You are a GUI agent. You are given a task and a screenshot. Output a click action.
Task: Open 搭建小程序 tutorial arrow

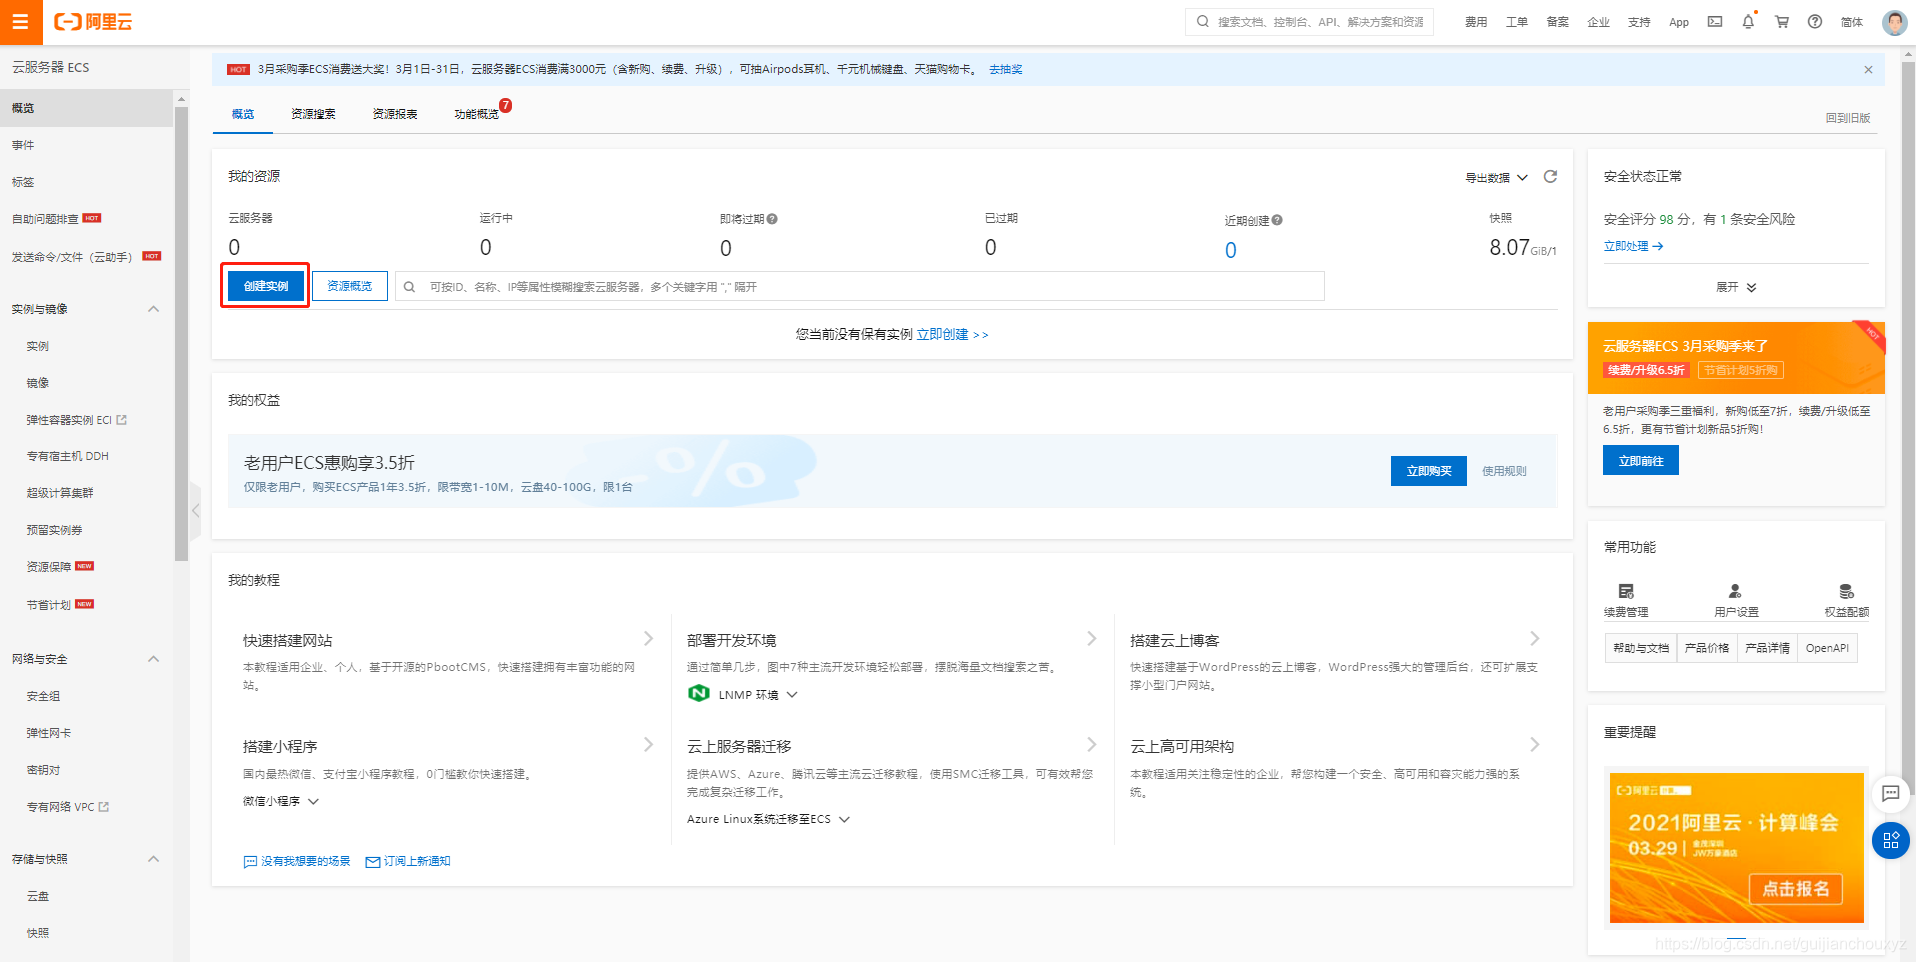pos(648,744)
